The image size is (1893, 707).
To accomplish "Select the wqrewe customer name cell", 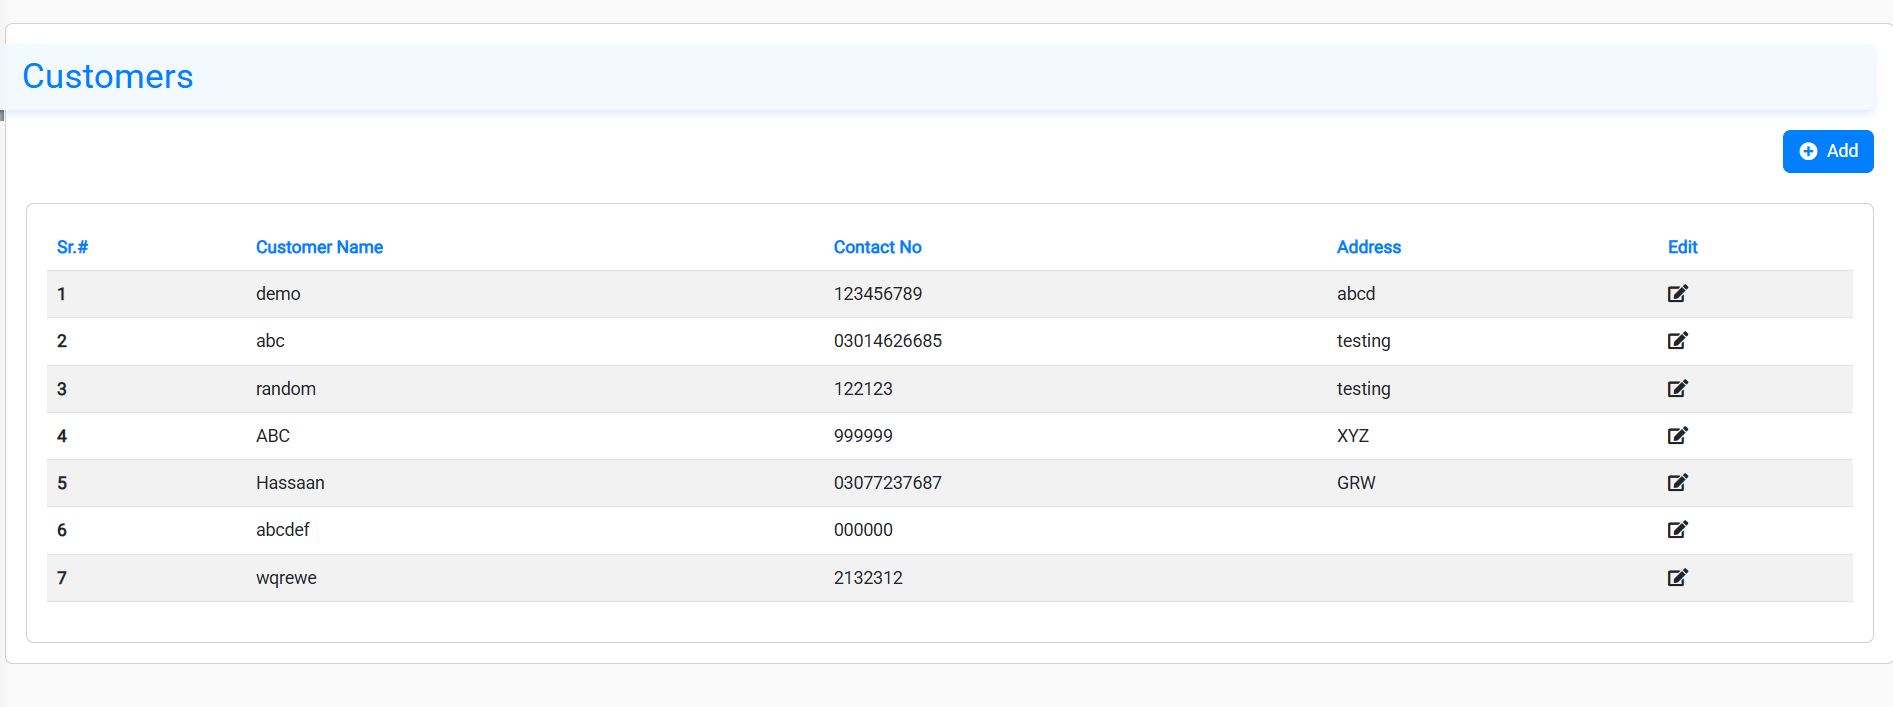I will click(286, 578).
